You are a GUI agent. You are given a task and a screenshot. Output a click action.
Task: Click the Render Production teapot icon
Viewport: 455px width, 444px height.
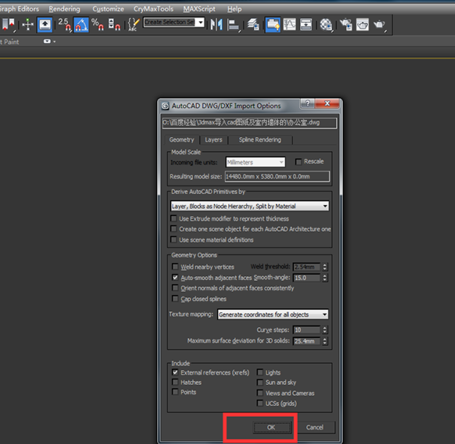[379, 25]
